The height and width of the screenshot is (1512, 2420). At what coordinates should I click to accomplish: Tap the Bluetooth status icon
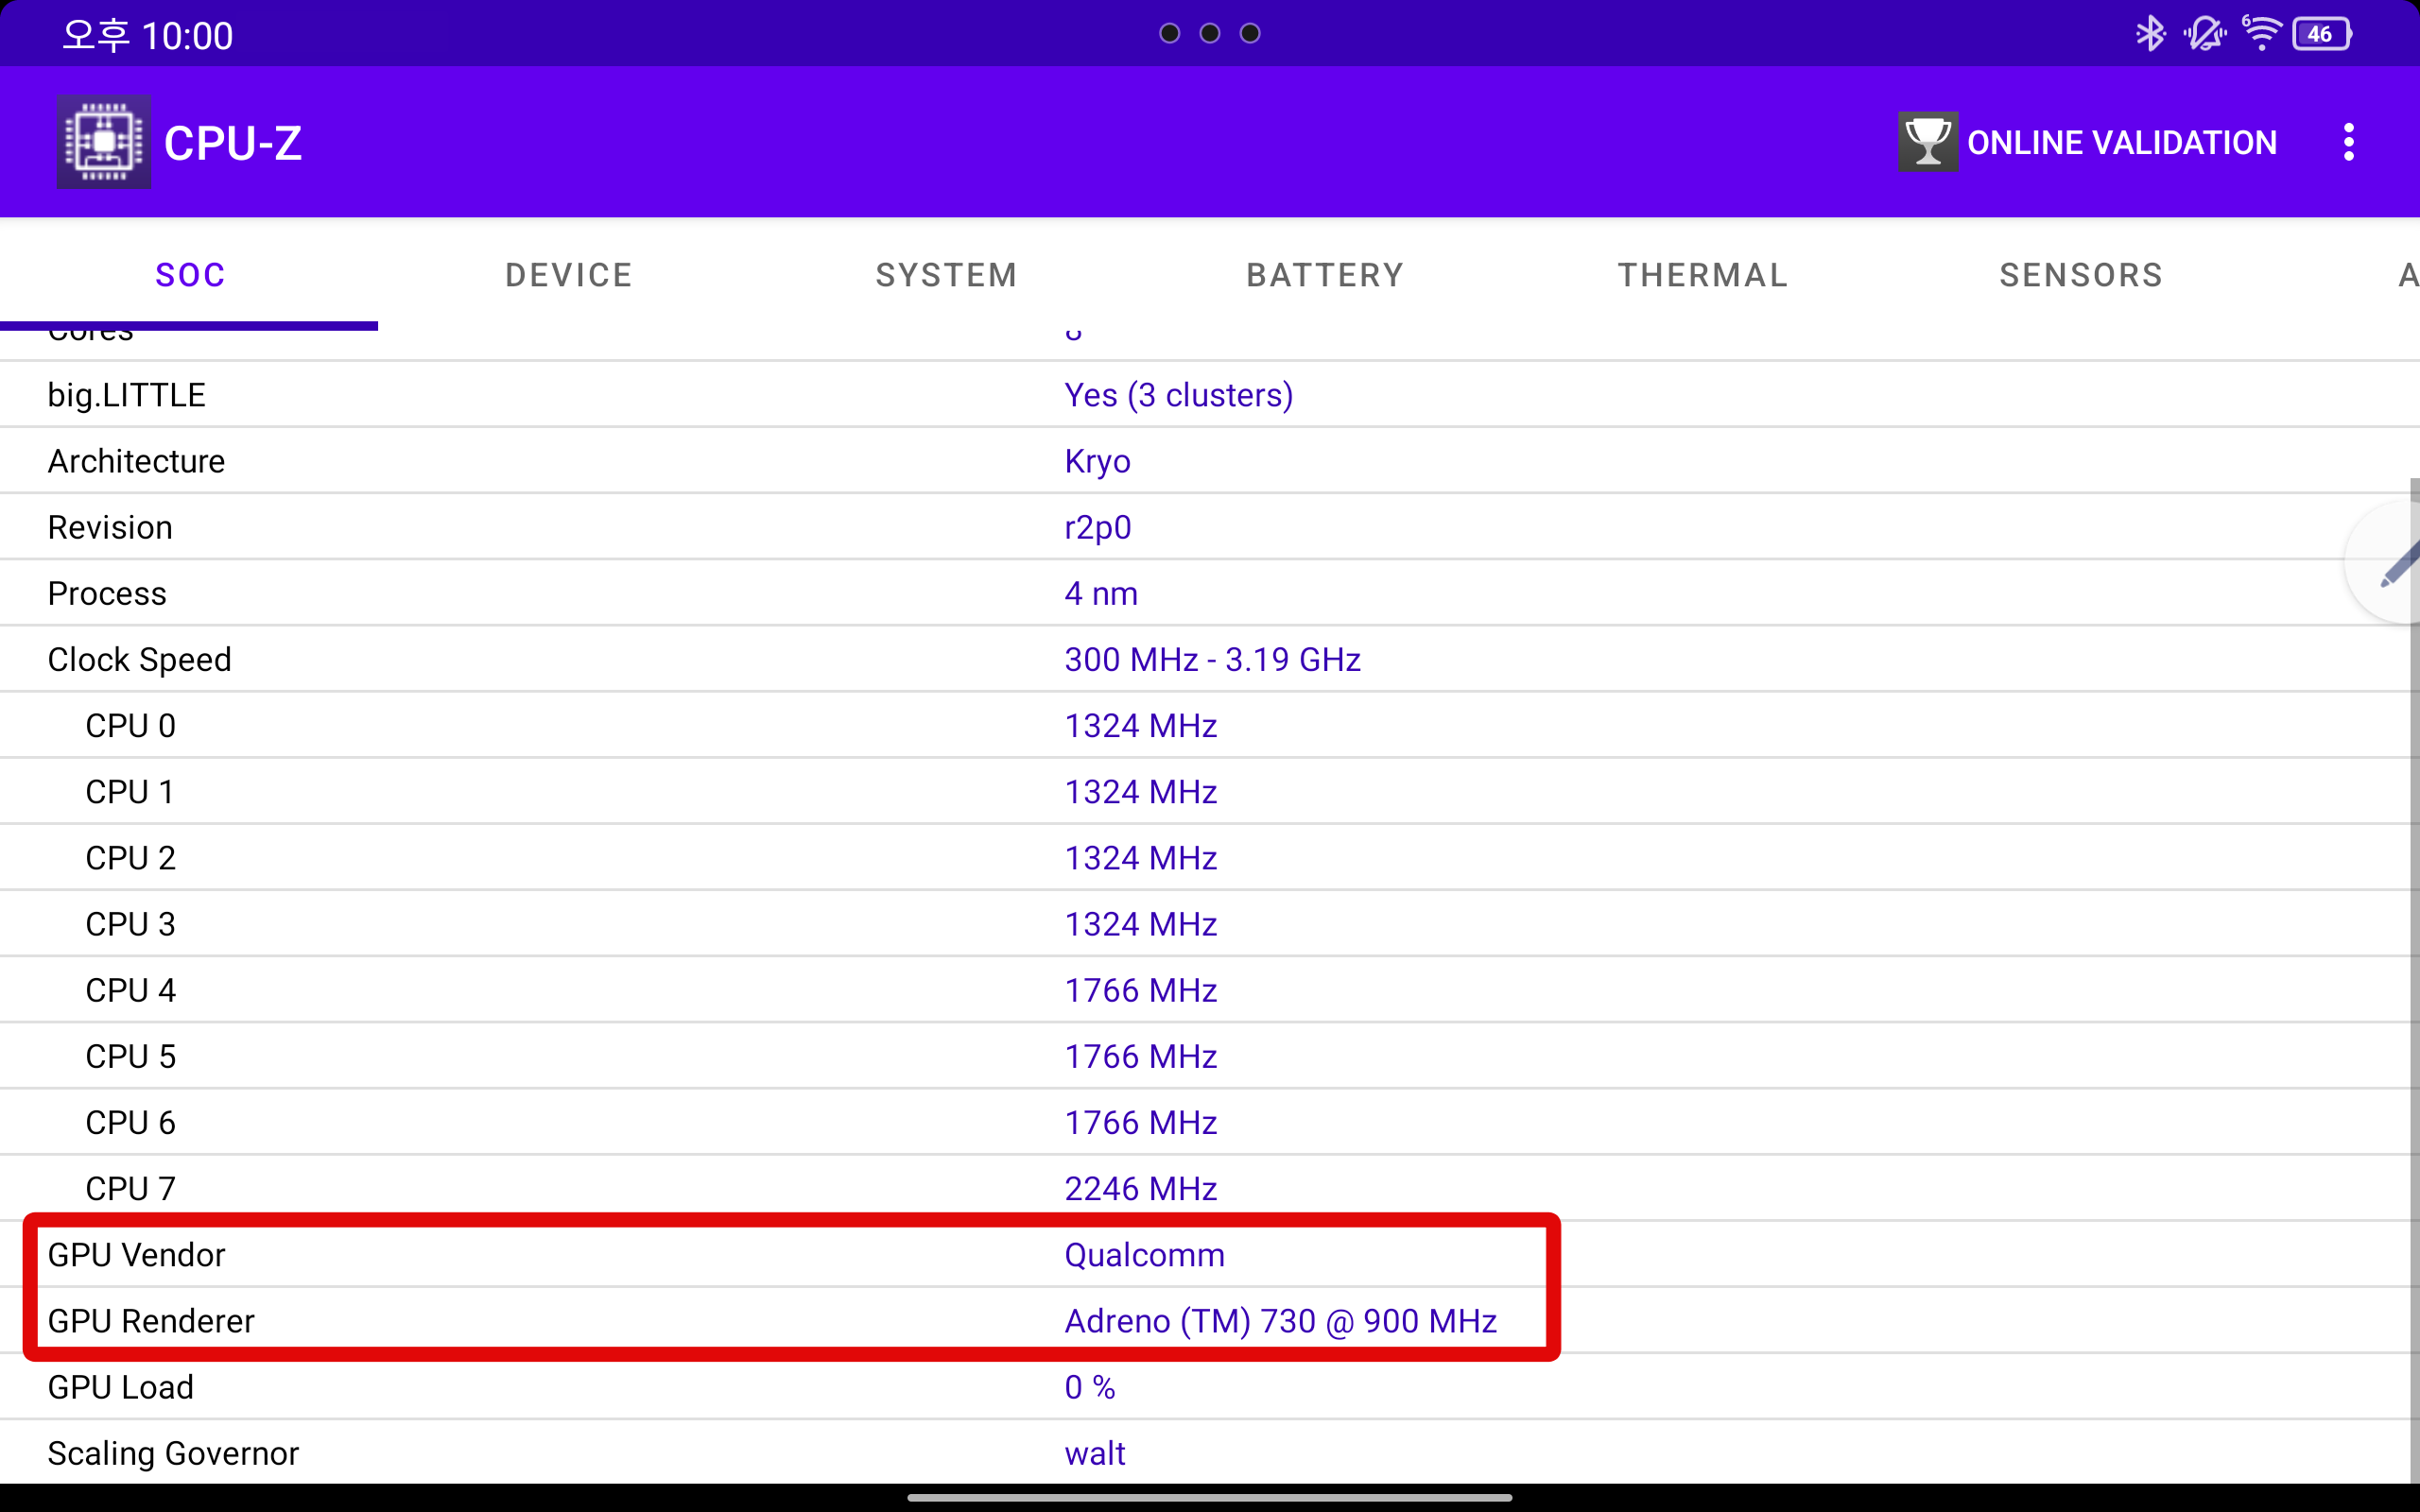pos(2148,34)
